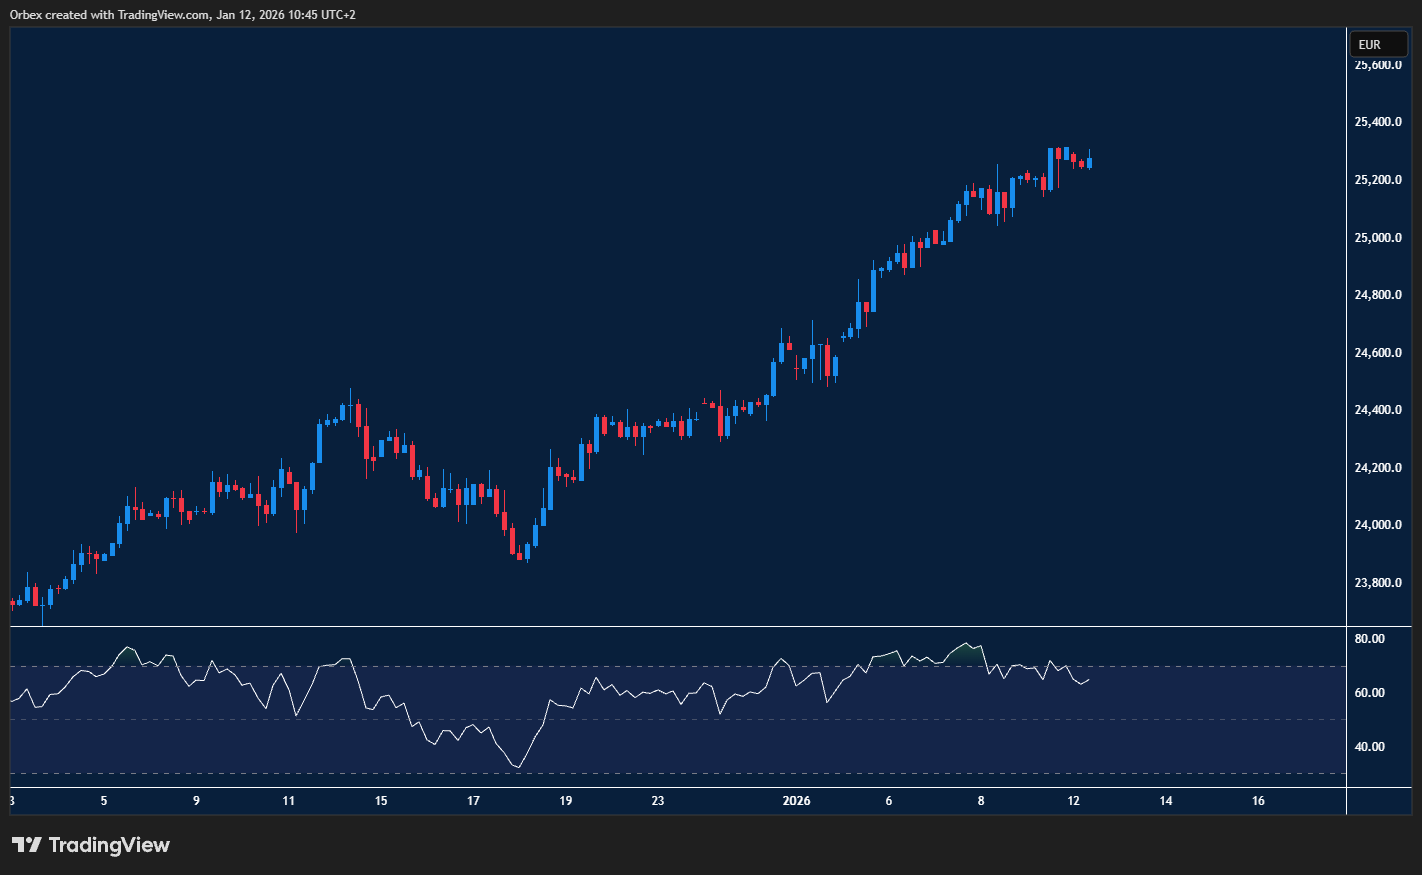Click the 80.00 RSI scale label
1422x875 pixels.
[x=1369, y=639]
